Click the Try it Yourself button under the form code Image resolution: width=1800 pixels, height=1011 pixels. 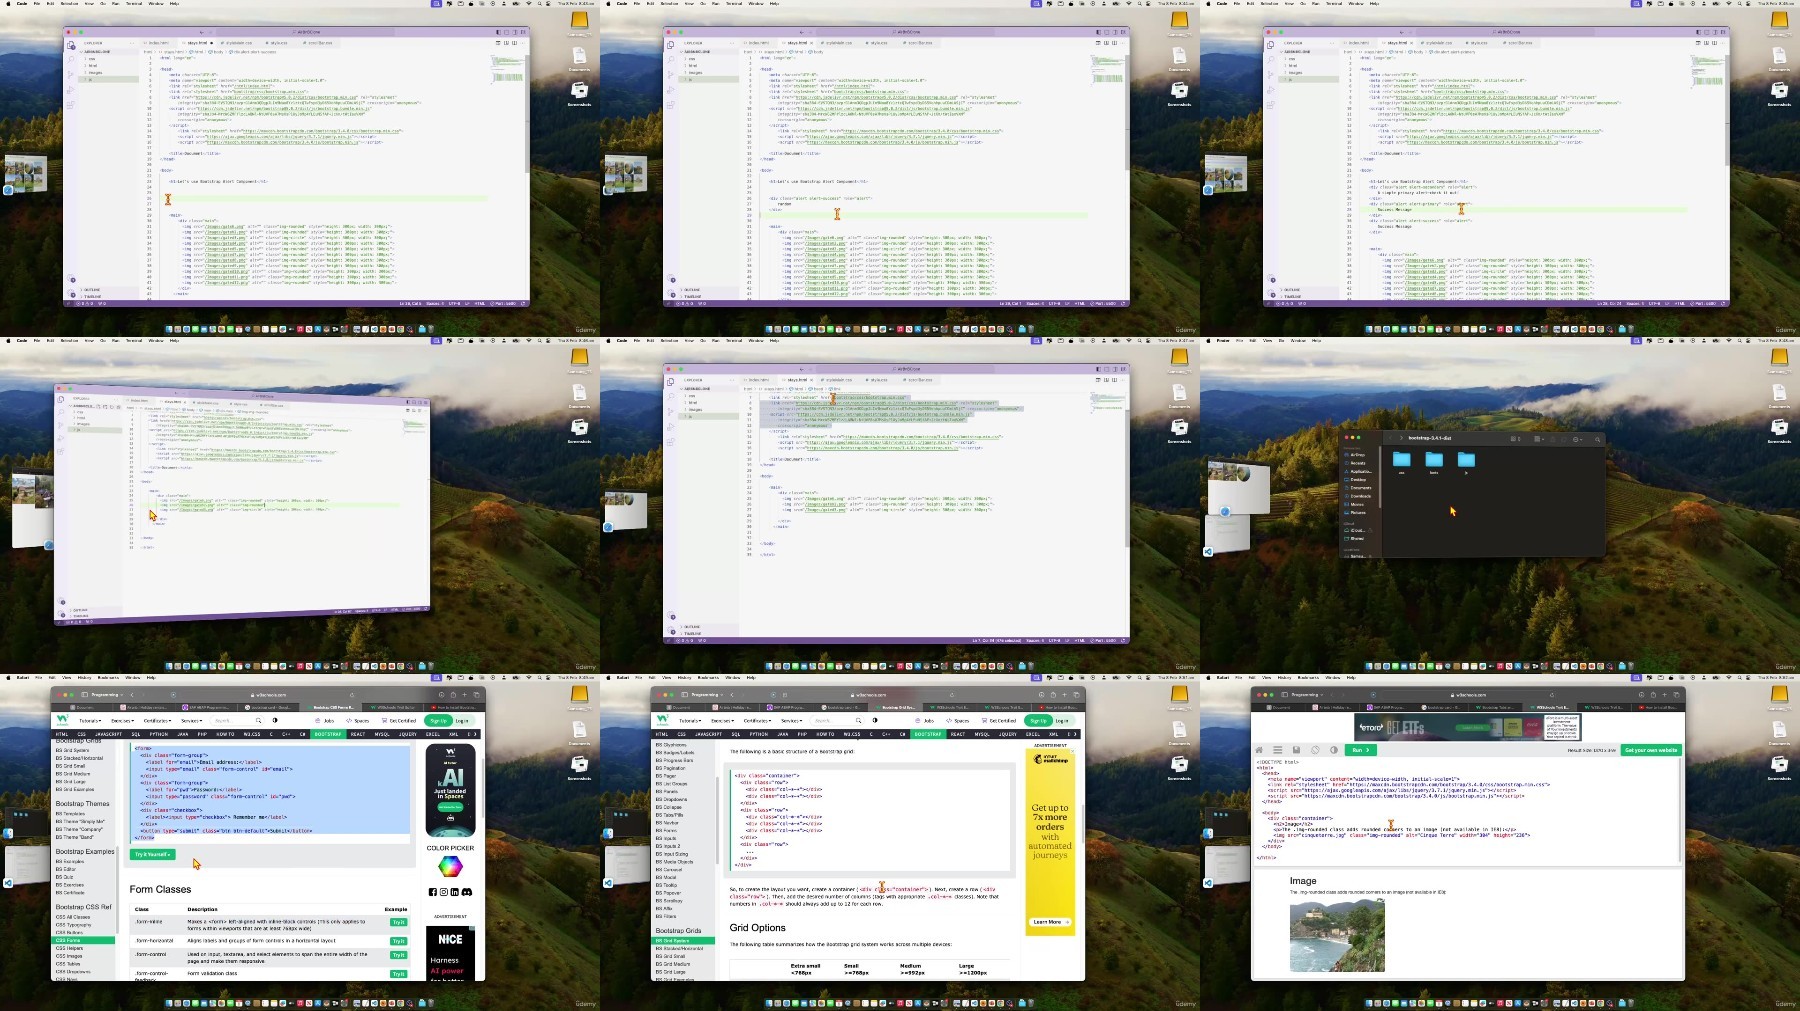coord(153,854)
